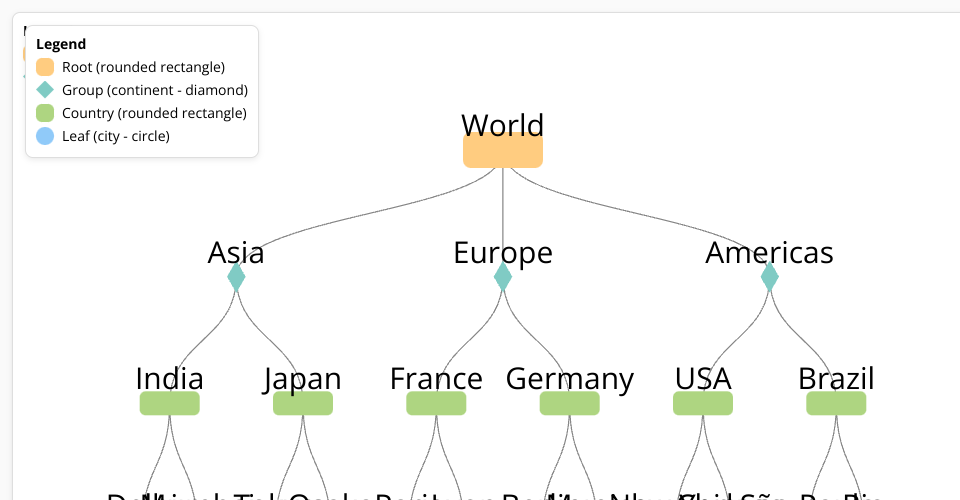Image resolution: width=960 pixels, height=500 pixels.
Task: Click the Germany green node
Action: tap(570, 403)
